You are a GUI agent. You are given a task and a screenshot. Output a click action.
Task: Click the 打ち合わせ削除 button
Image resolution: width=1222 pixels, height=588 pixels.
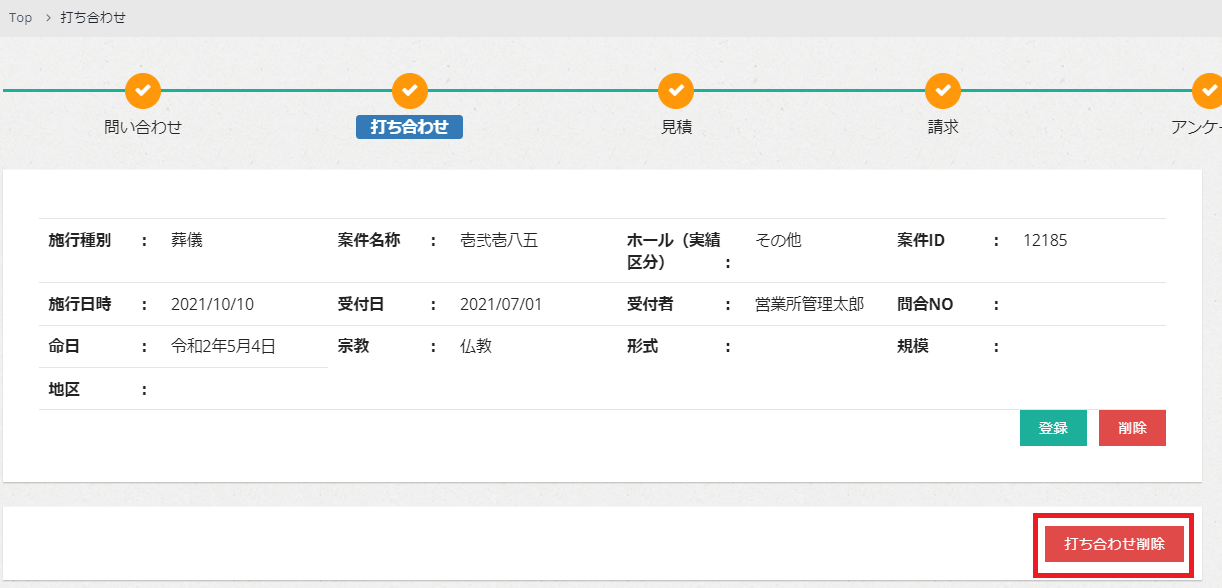tap(1114, 544)
